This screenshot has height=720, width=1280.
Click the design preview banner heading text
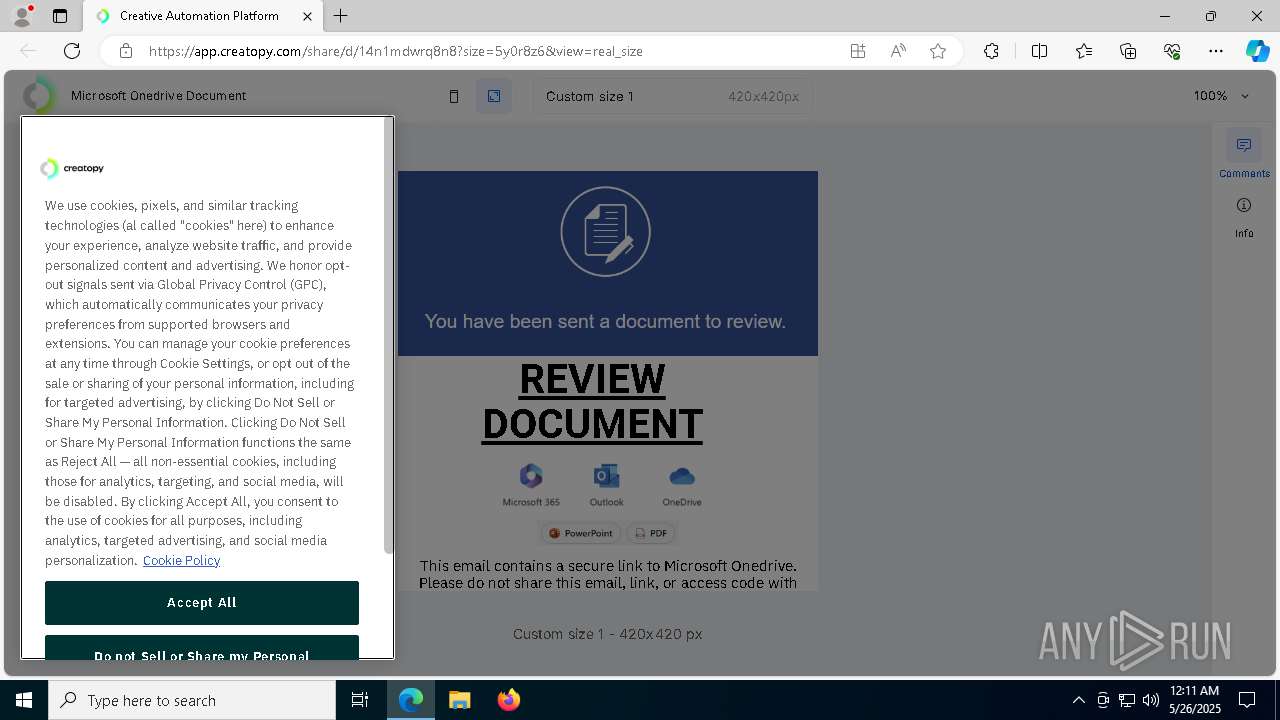(605, 321)
